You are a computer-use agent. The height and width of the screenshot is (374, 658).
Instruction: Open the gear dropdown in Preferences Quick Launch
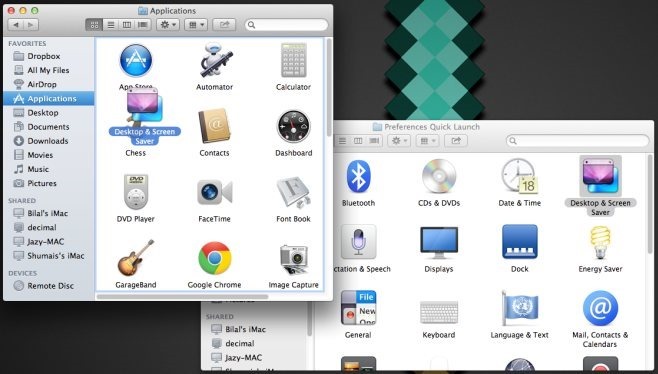[399, 141]
